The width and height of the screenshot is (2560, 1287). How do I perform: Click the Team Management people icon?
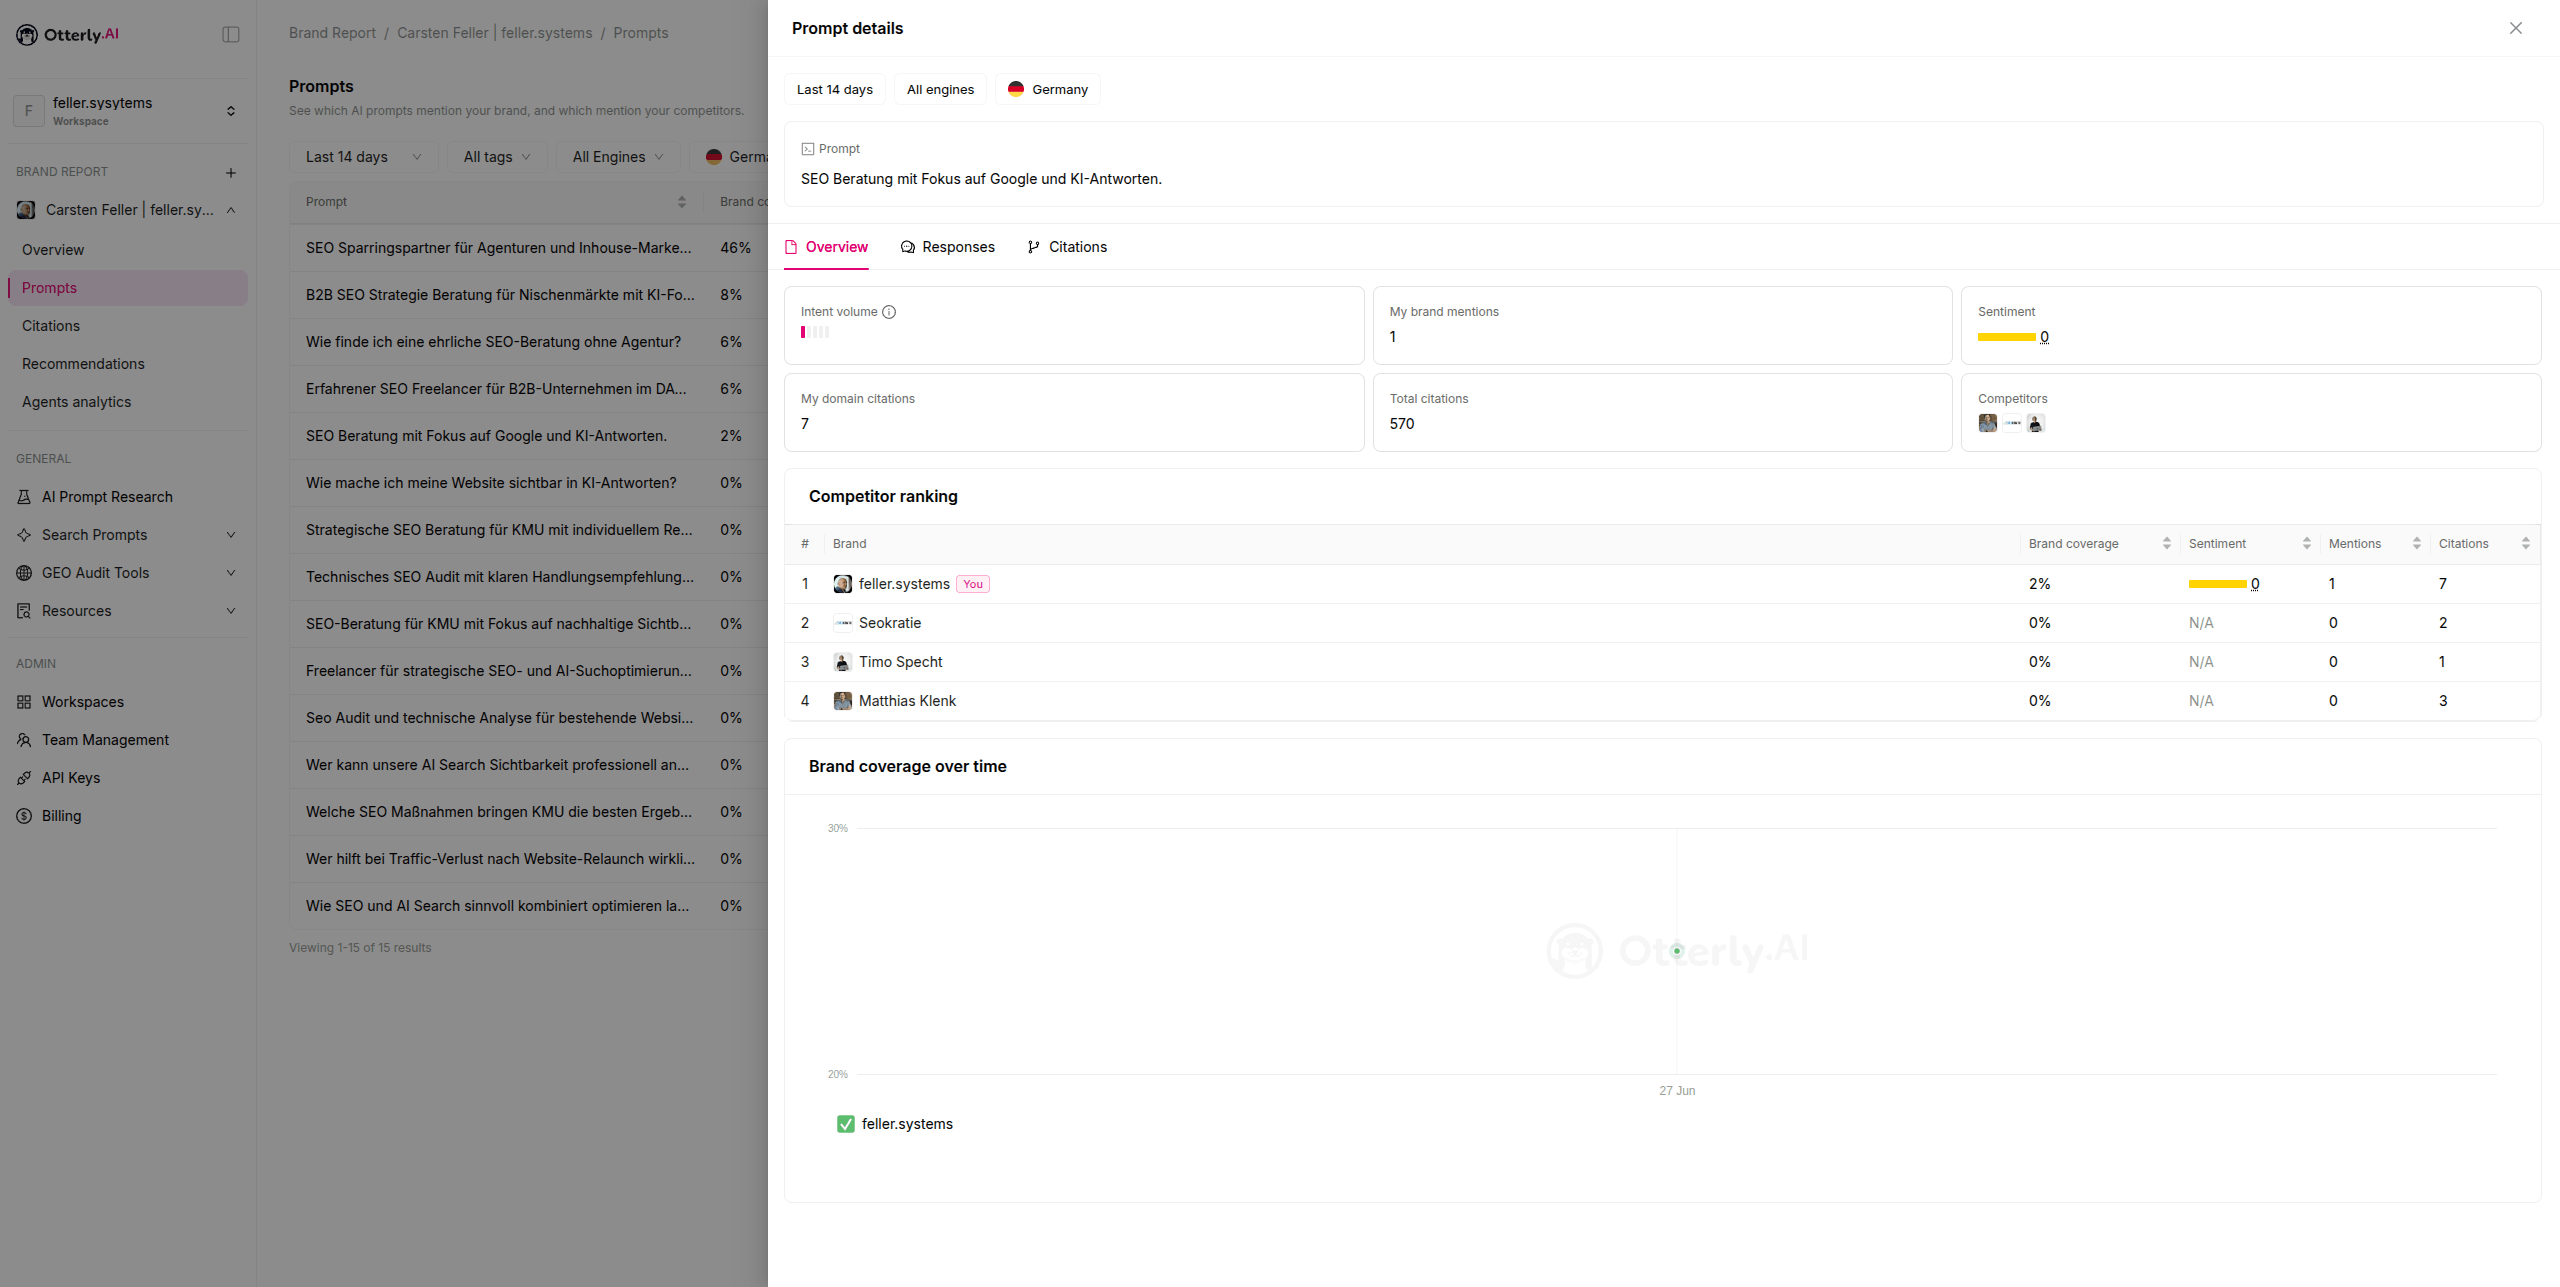(x=24, y=740)
